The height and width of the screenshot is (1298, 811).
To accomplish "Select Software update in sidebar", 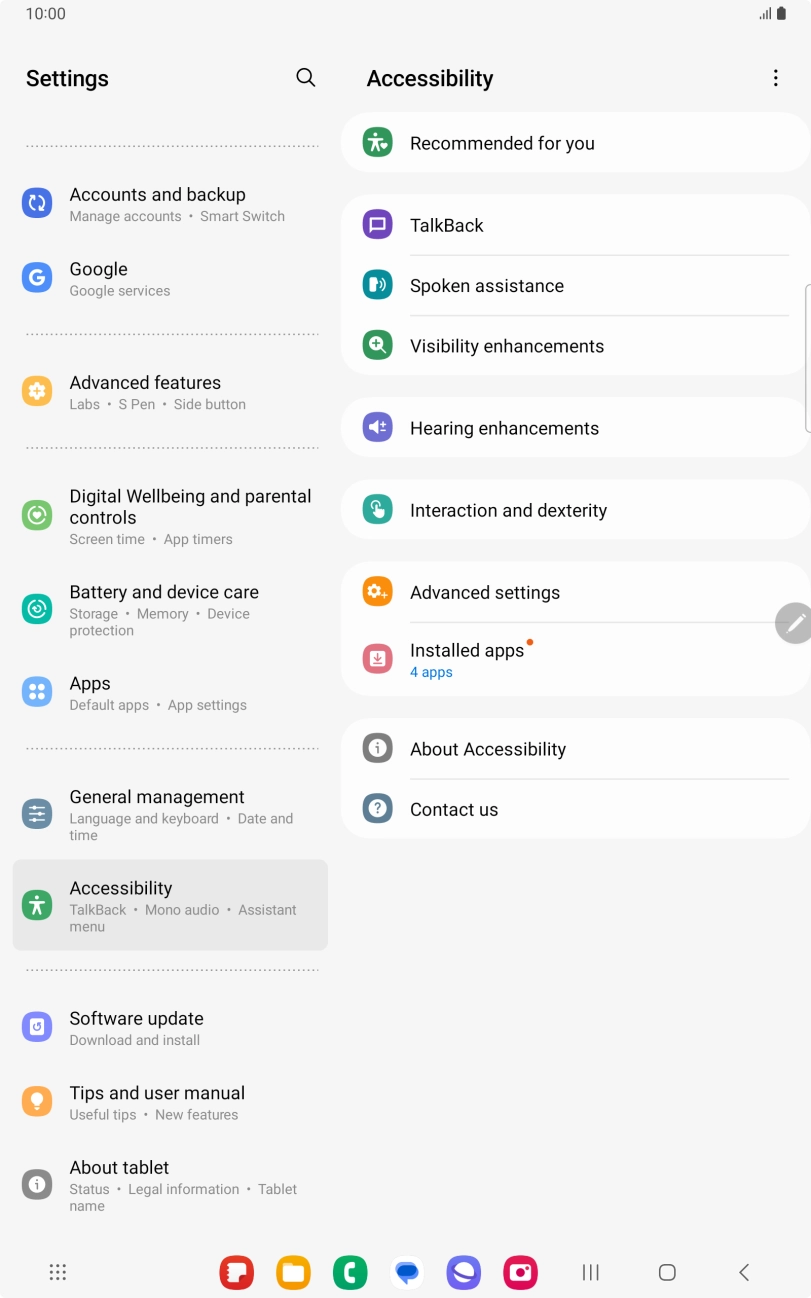I will [x=170, y=1027].
